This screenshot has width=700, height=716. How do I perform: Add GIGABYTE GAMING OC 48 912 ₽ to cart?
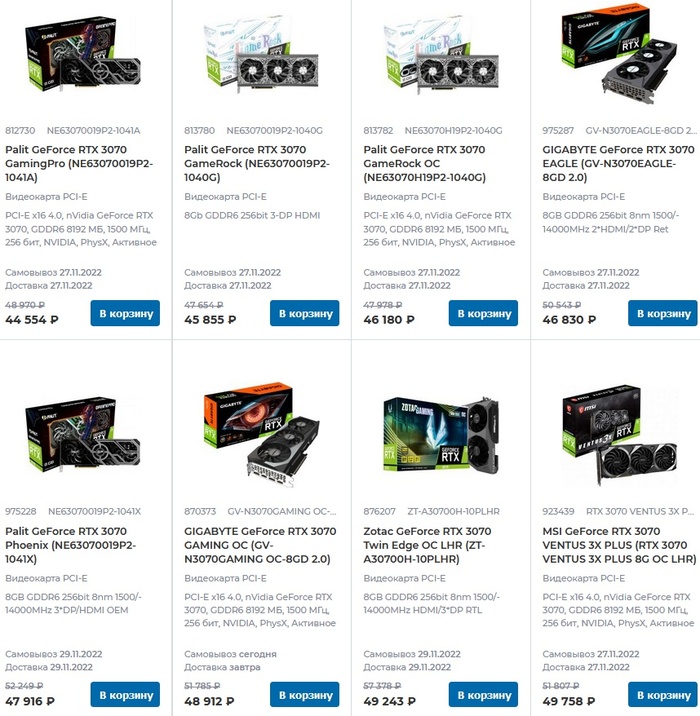[x=305, y=695]
